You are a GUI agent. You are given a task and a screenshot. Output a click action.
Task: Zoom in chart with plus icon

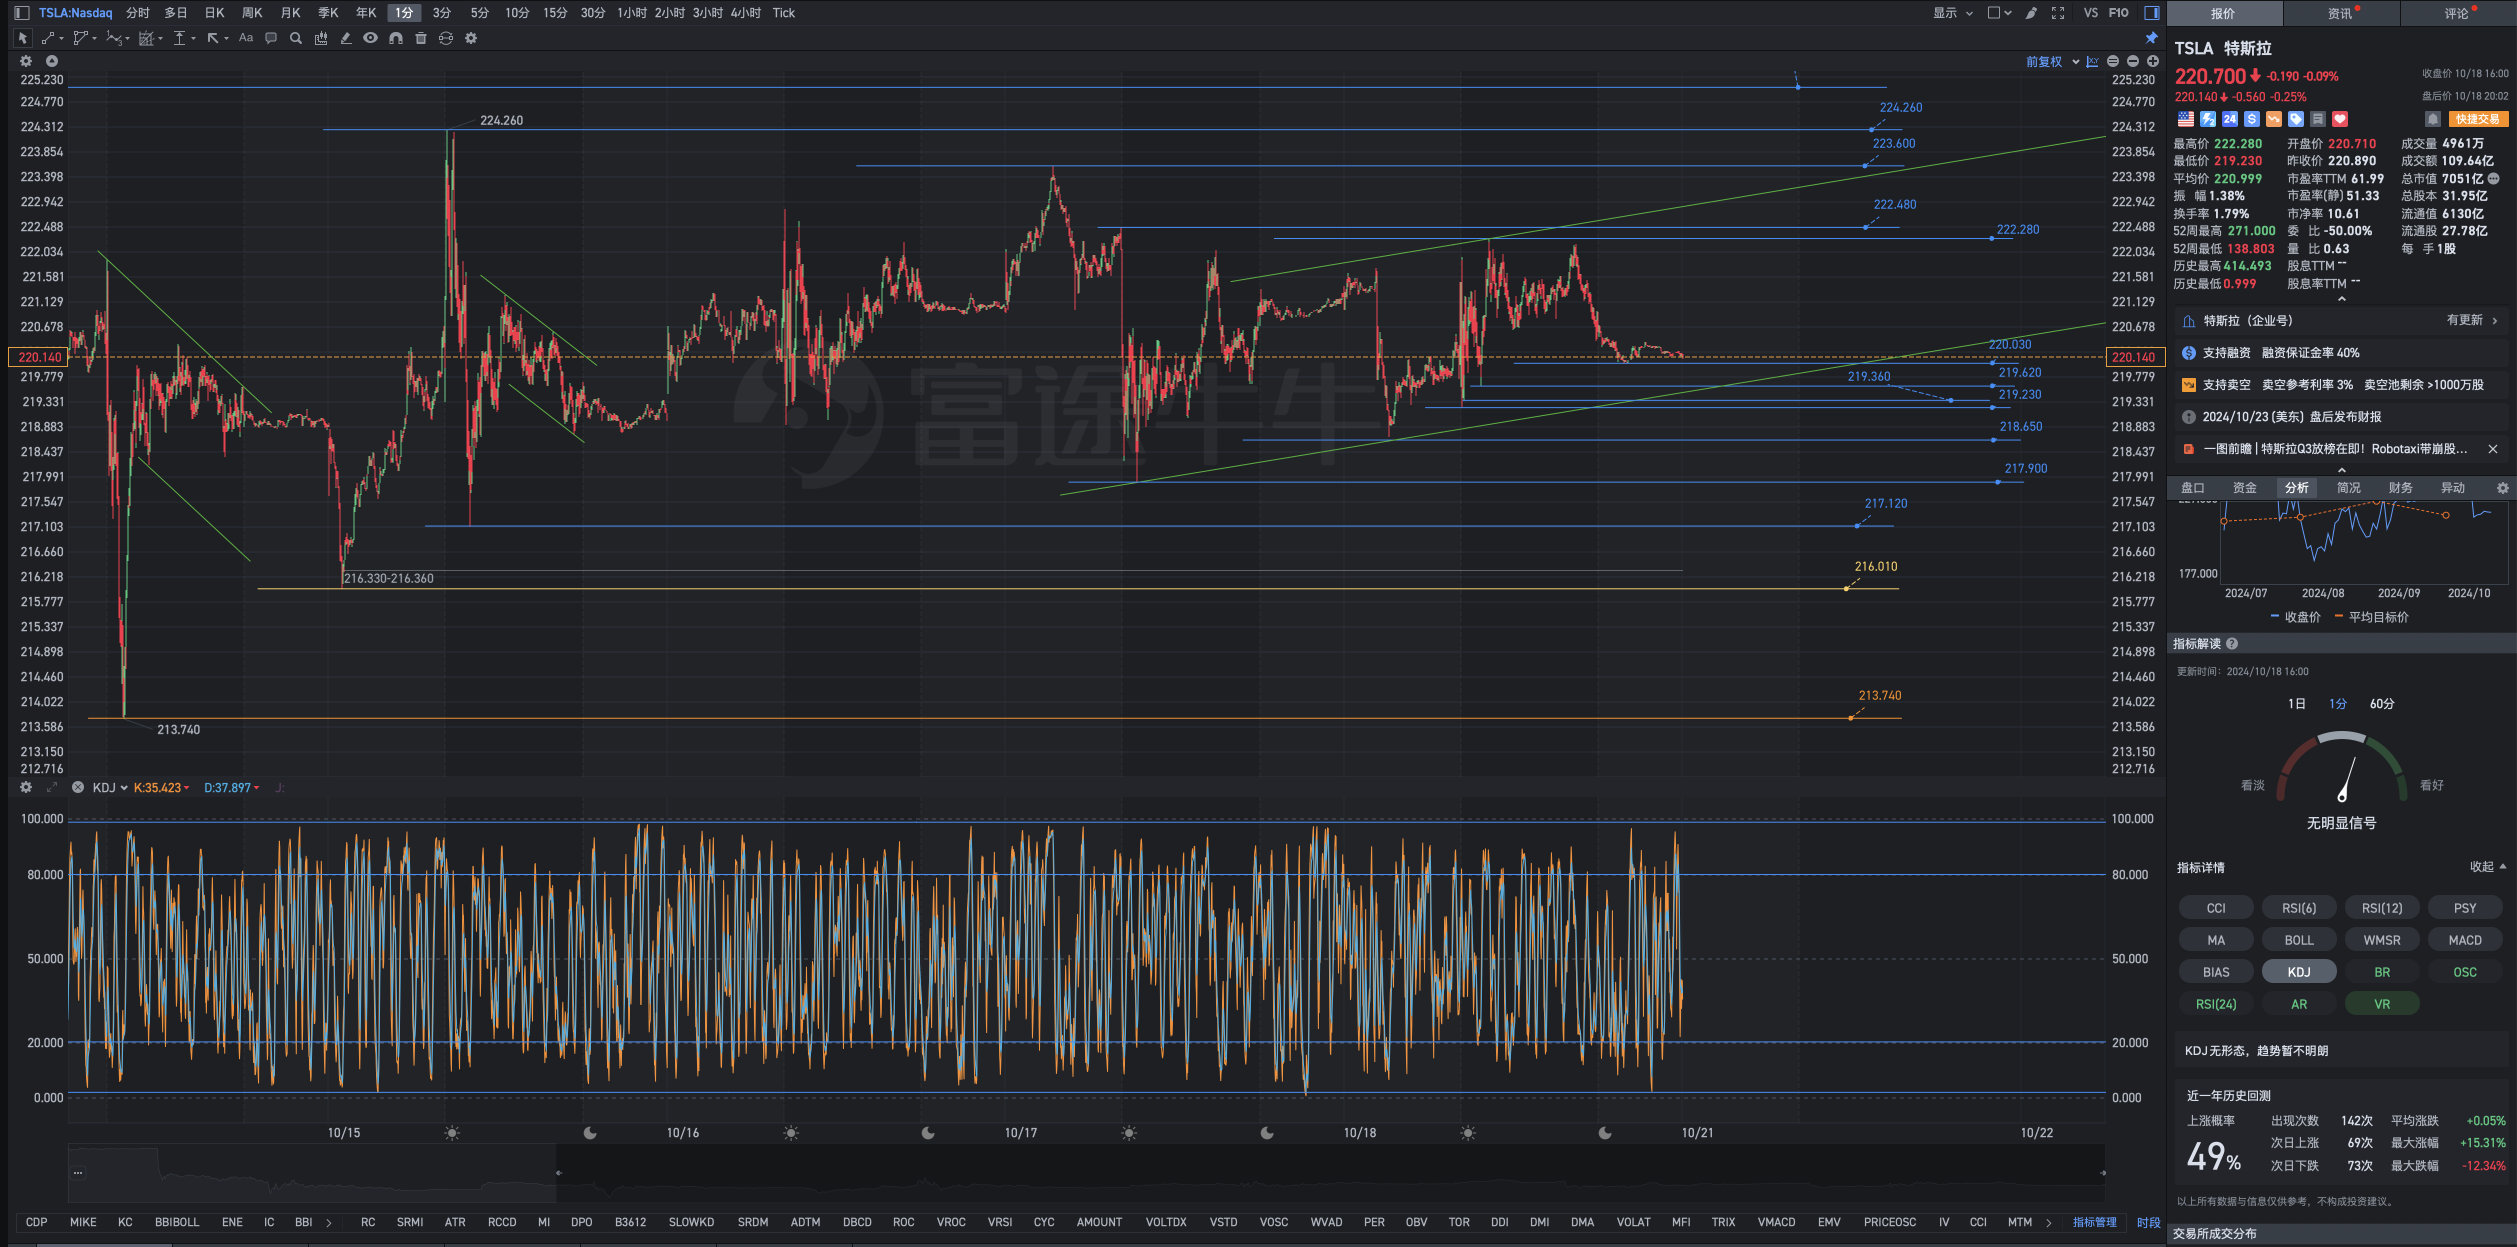click(2153, 62)
